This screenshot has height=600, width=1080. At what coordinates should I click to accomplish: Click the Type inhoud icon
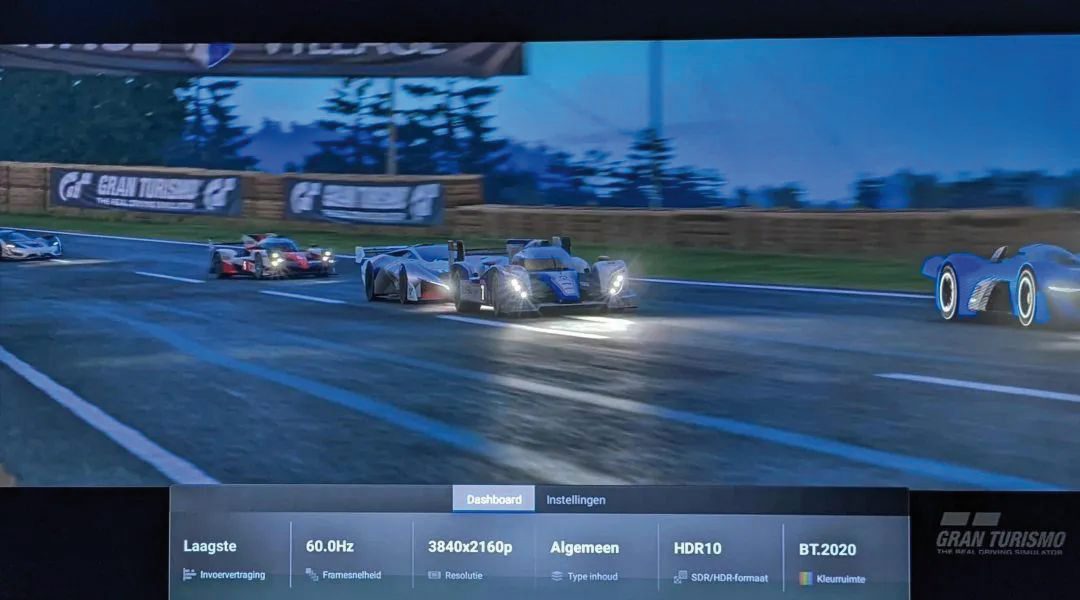pos(557,577)
